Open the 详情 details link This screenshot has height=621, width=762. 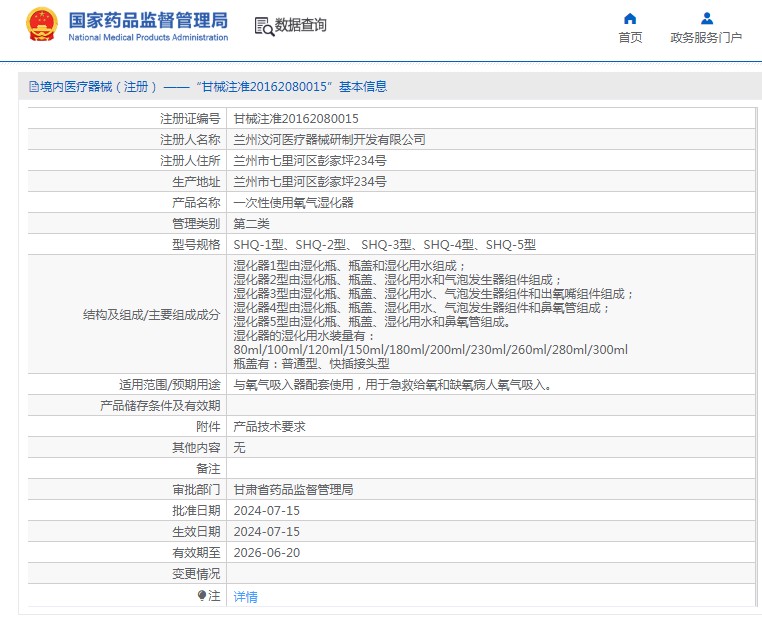(x=245, y=596)
